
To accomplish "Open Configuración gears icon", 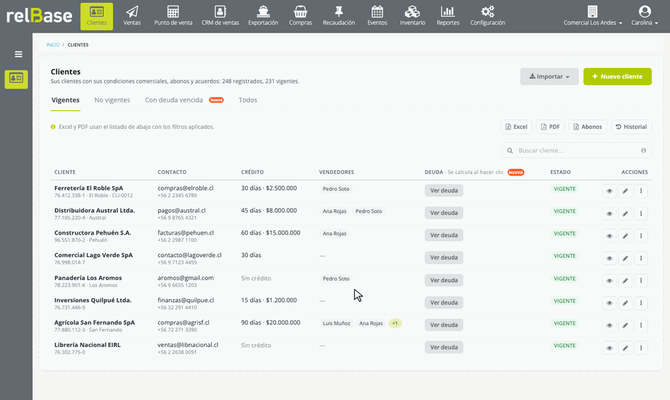I will tap(488, 12).
